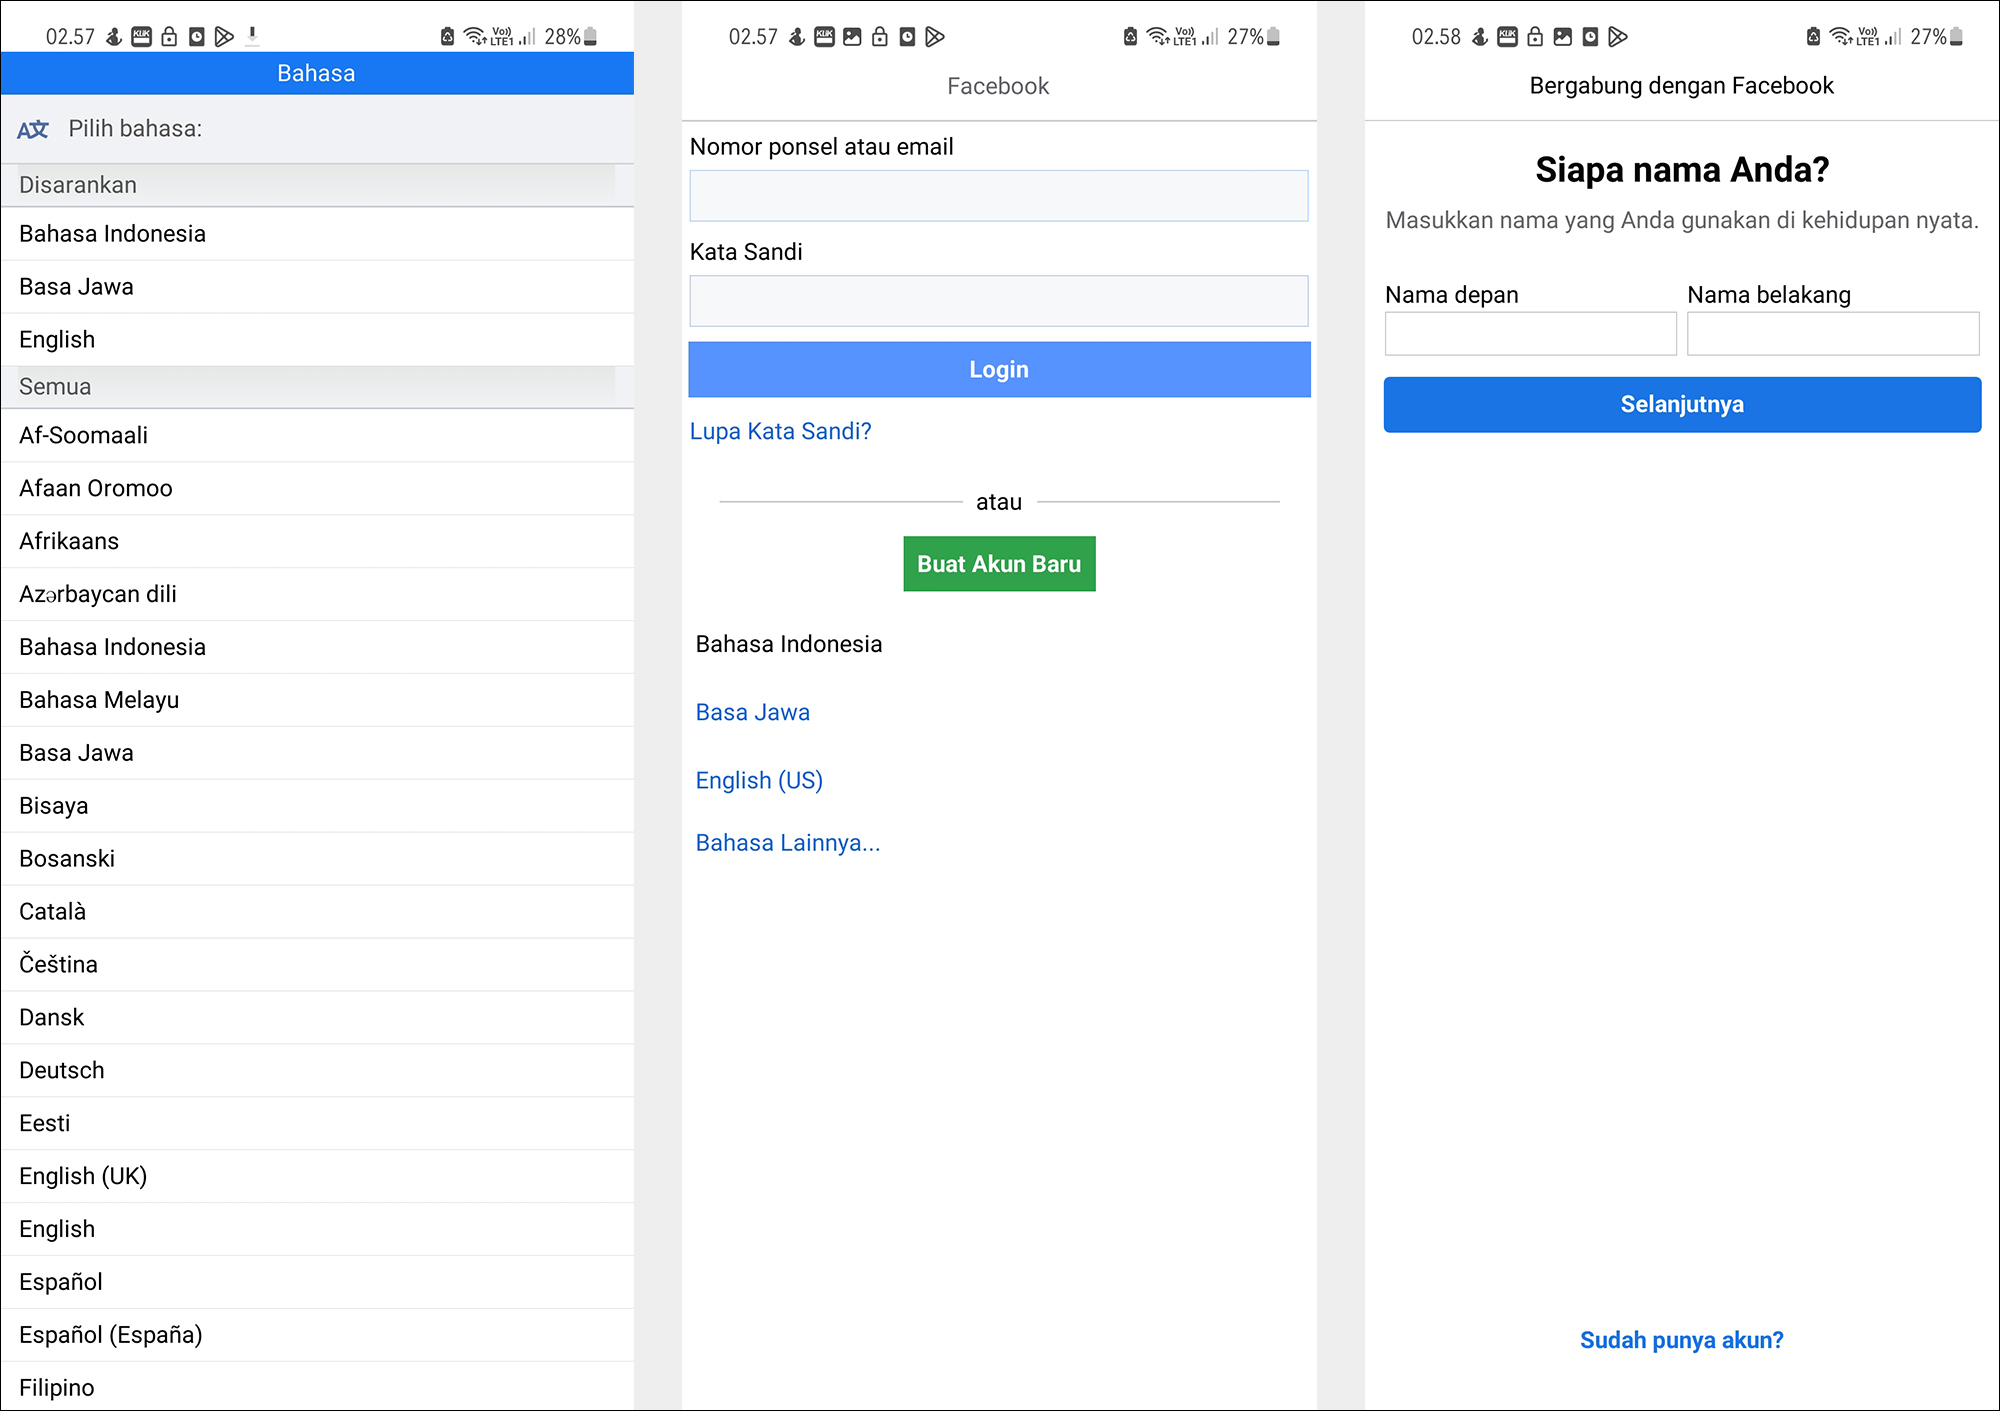Click the Selanjutnya button

(1681, 404)
